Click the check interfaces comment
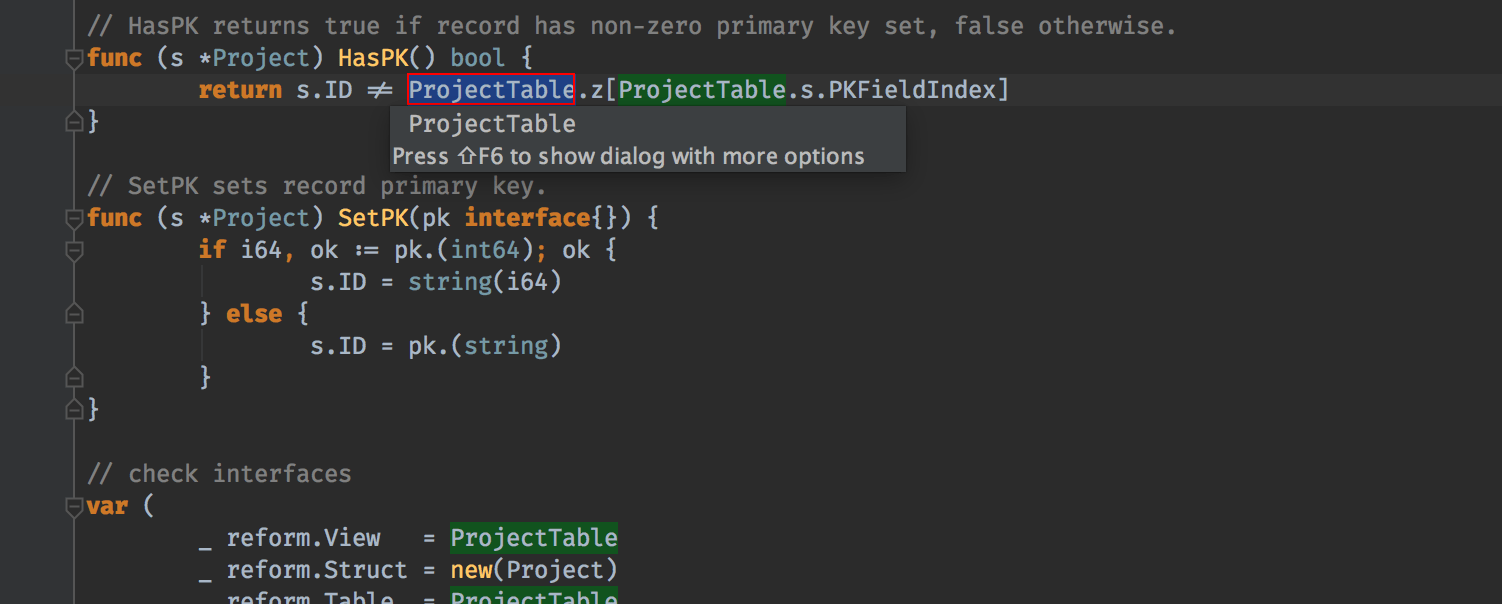This screenshot has height=604, width=1502. coord(219,474)
